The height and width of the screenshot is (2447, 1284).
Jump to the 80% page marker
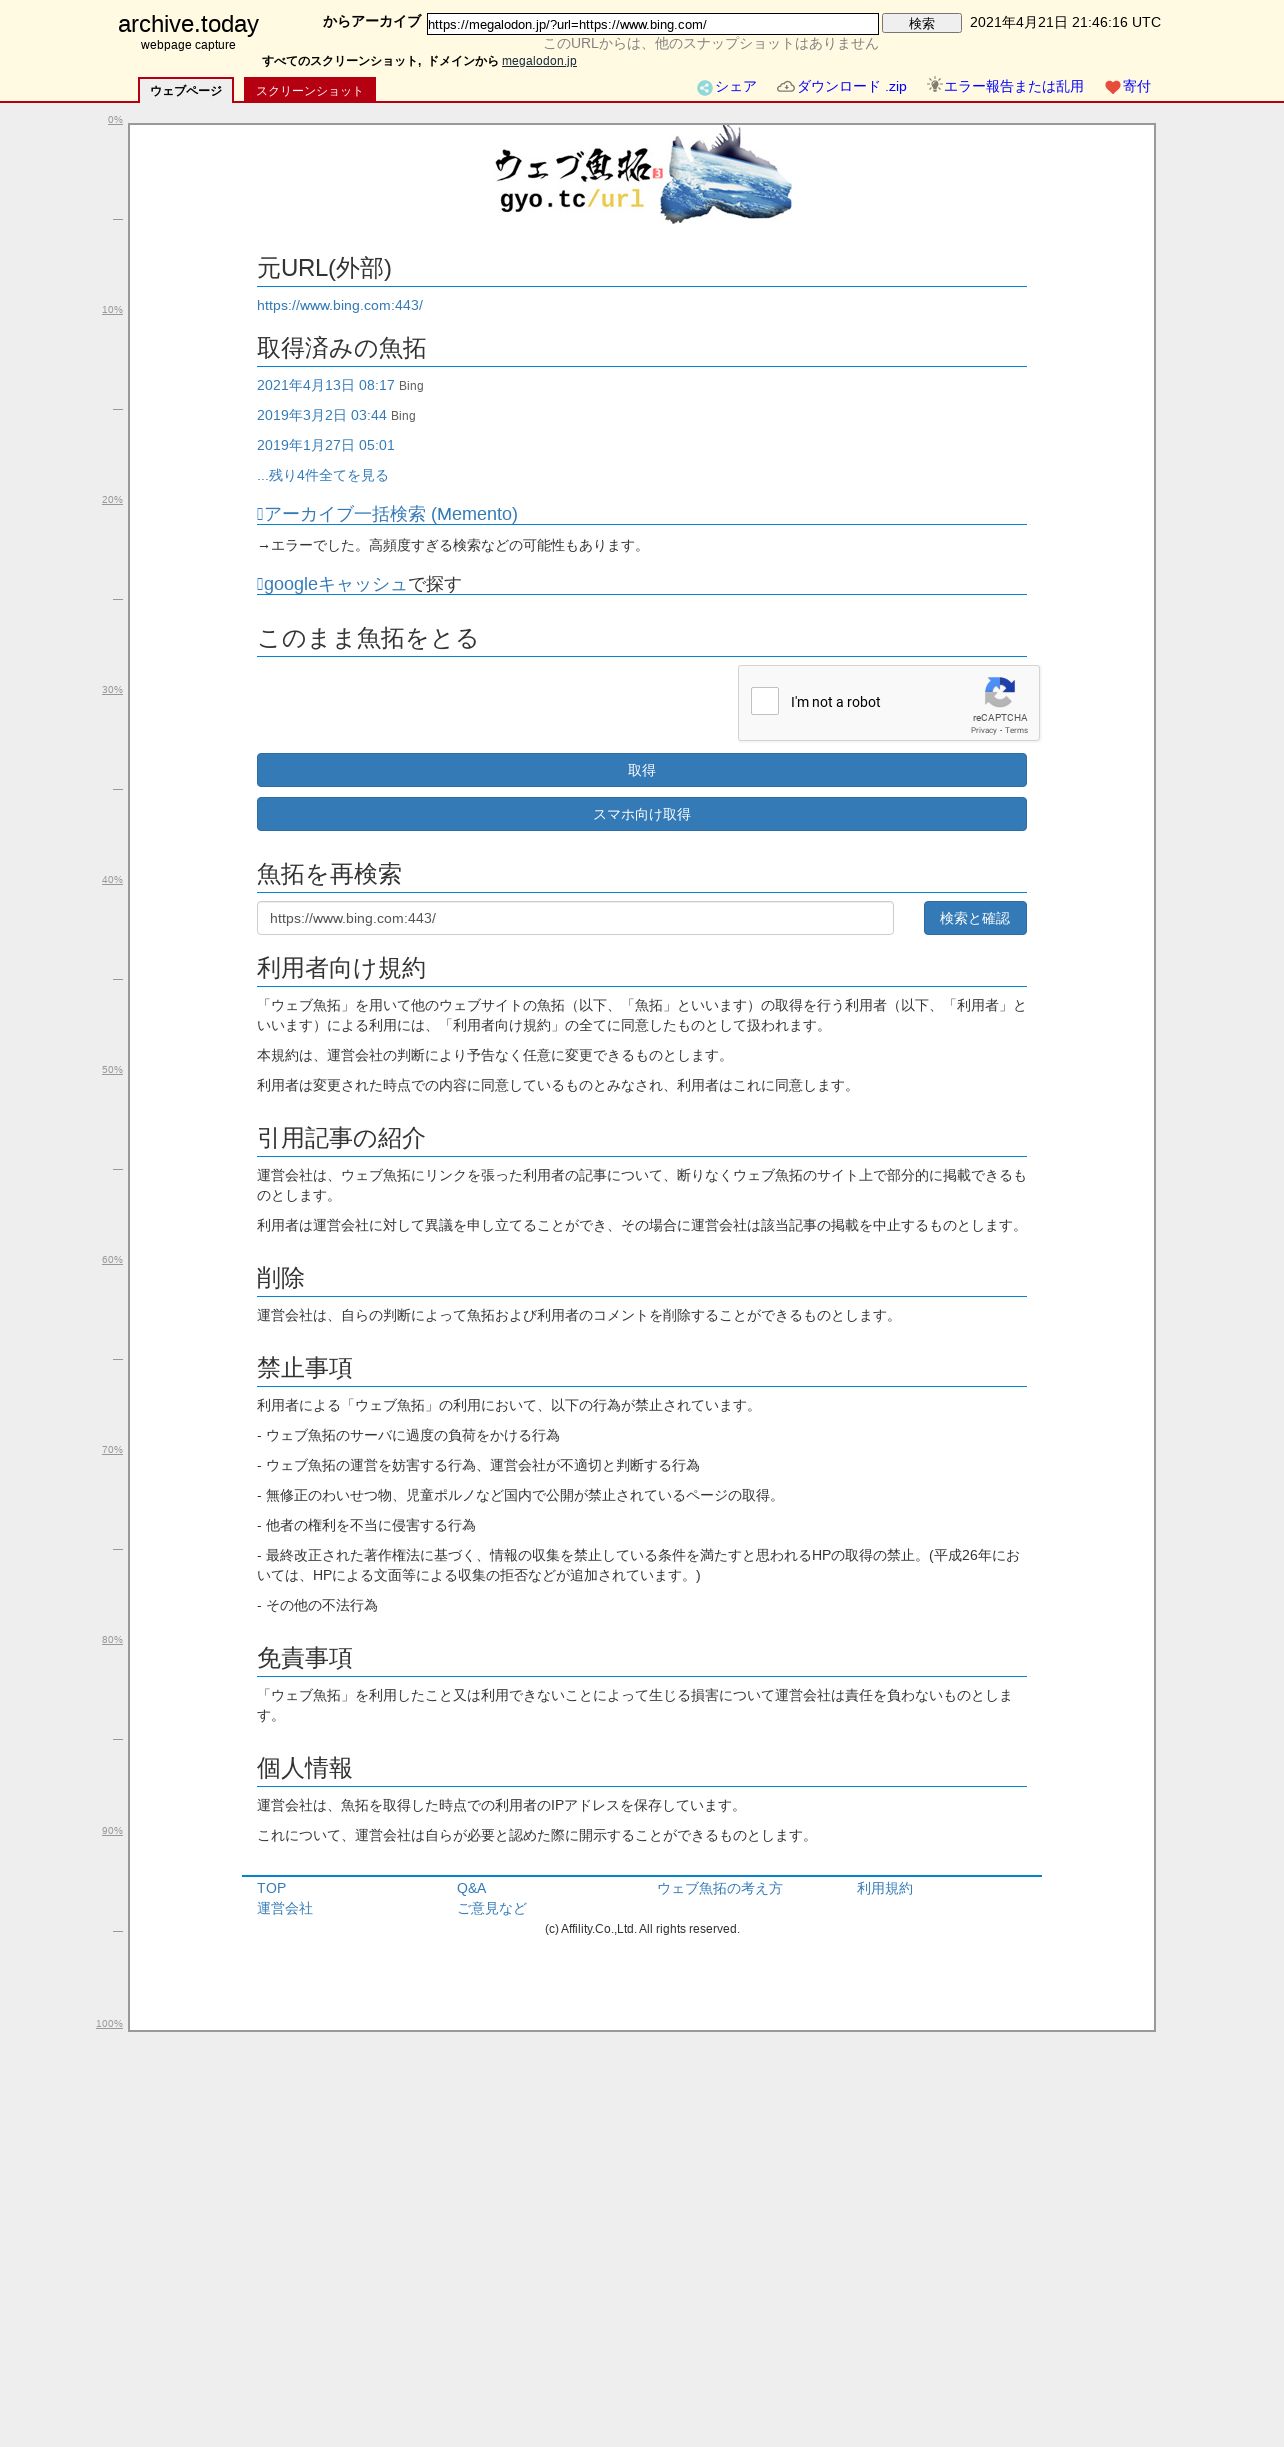click(x=112, y=1640)
